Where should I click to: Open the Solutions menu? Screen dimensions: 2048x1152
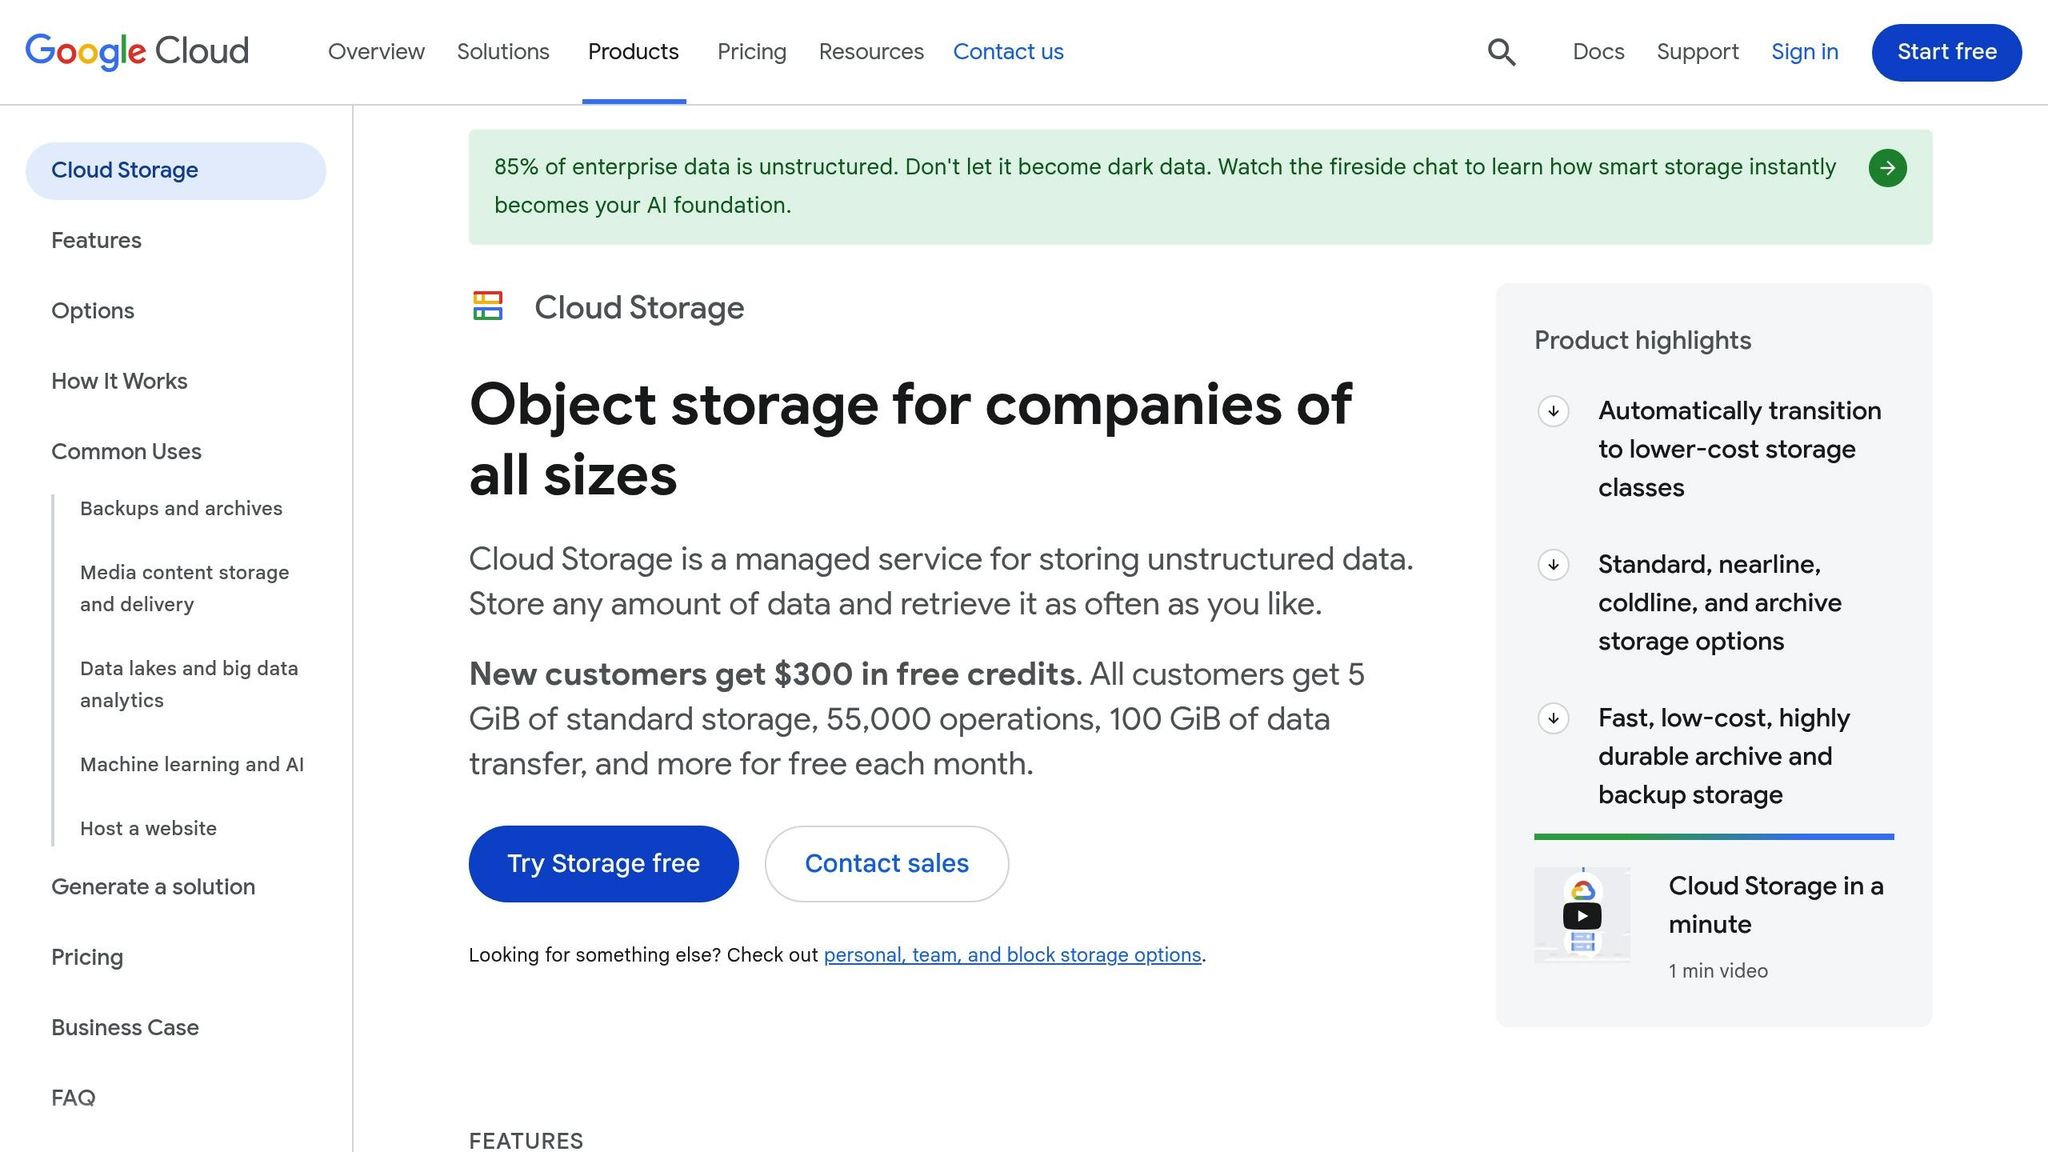[503, 51]
